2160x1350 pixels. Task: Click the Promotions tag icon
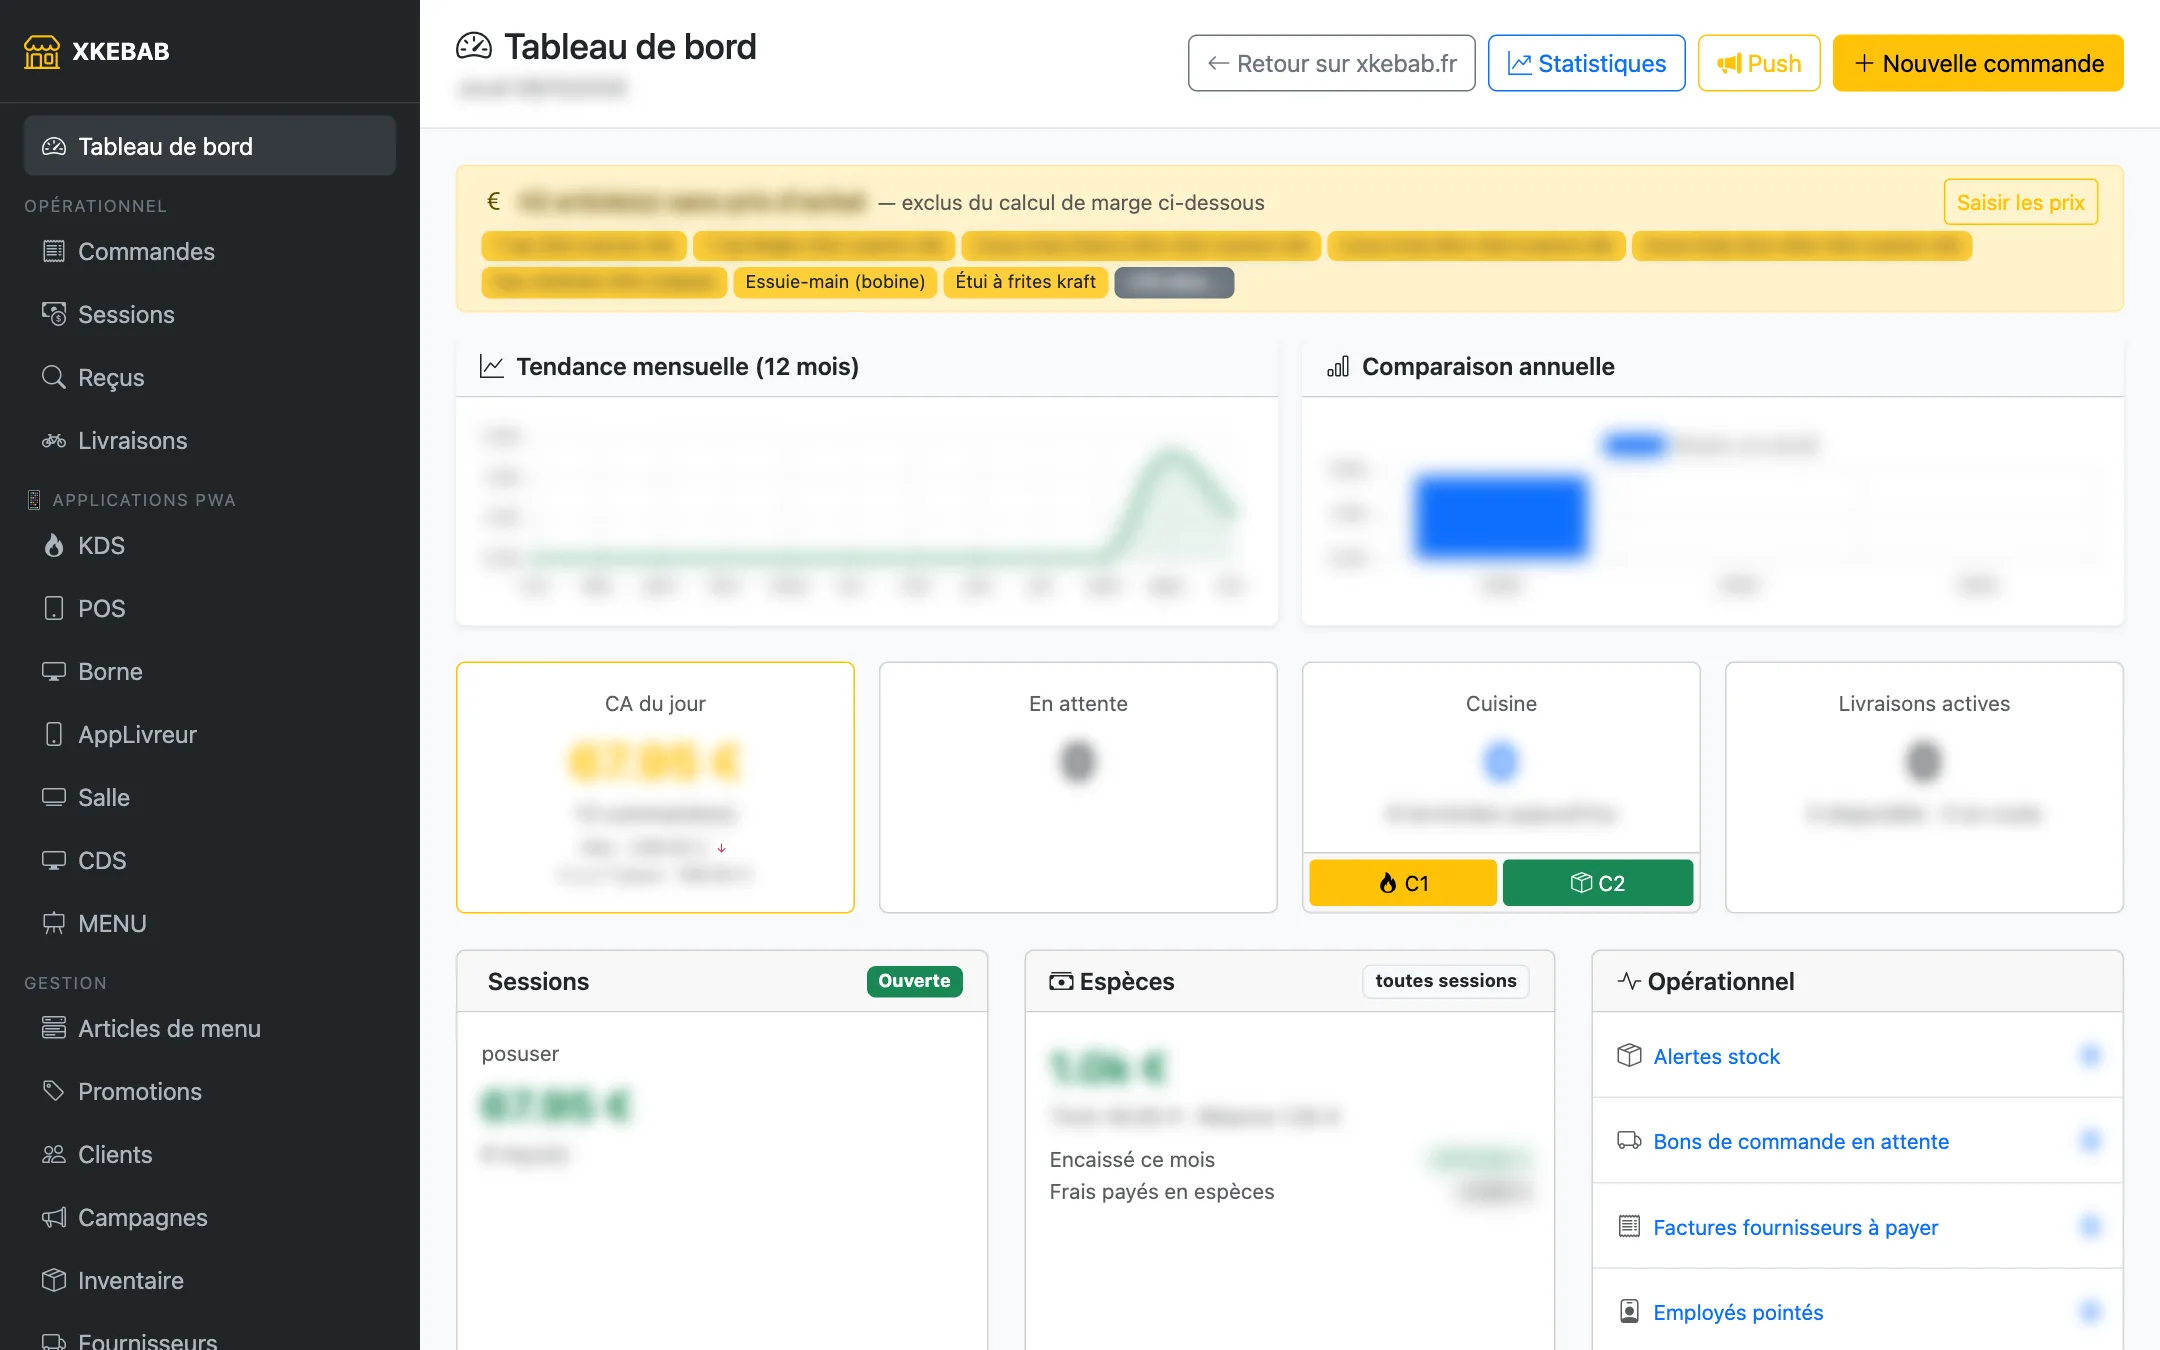(x=54, y=1091)
